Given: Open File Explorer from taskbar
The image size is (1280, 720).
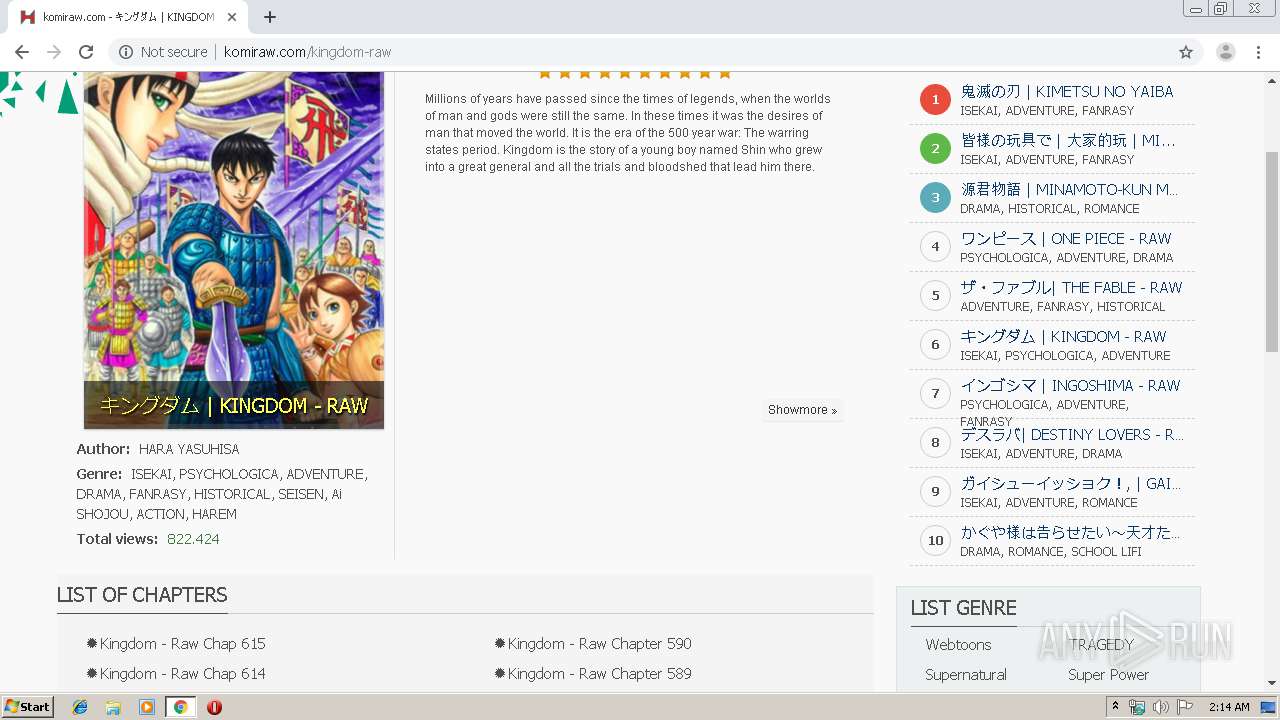Looking at the screenshot, I should point(113,707).
